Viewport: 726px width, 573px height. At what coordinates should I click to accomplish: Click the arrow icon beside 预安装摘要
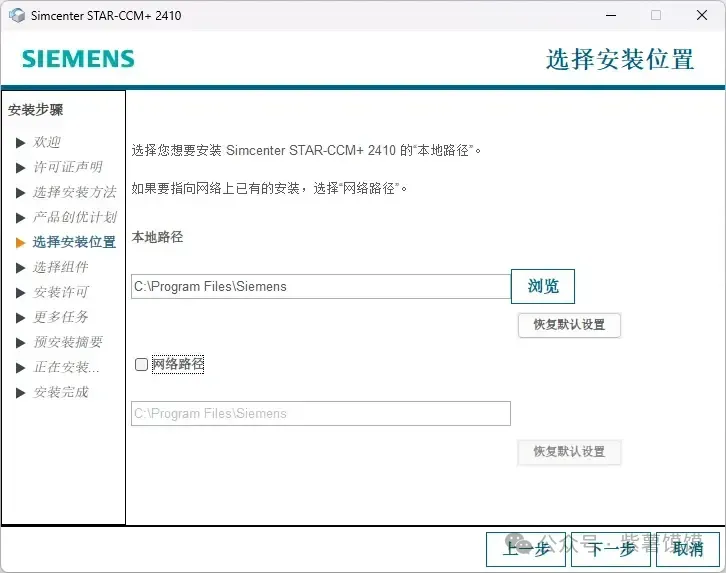[x=21, y=342]
